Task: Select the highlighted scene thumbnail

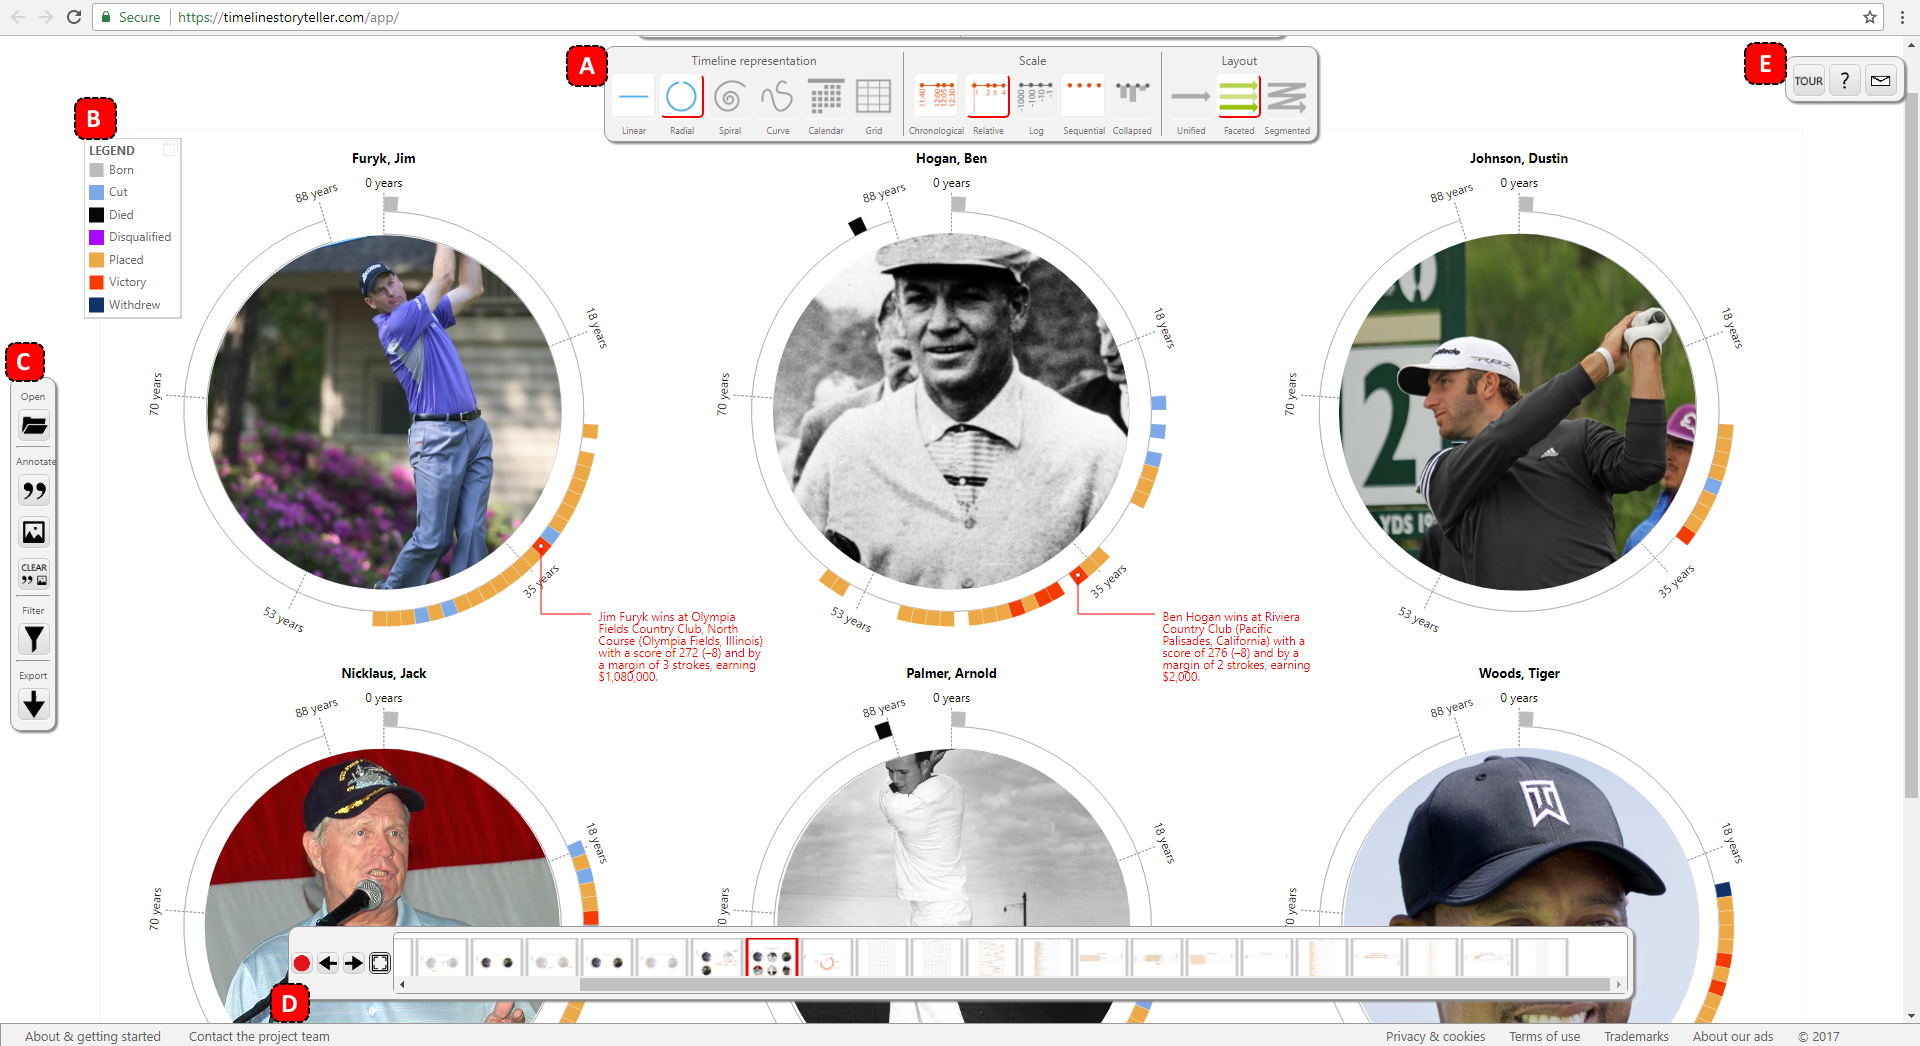Action: [x=773, y=958]
